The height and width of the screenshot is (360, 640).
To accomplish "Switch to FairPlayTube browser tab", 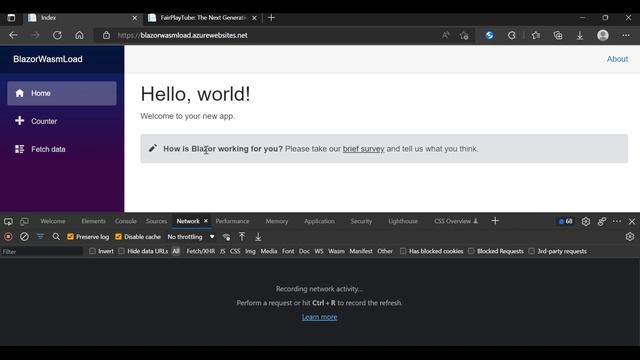I will (202, 18).
